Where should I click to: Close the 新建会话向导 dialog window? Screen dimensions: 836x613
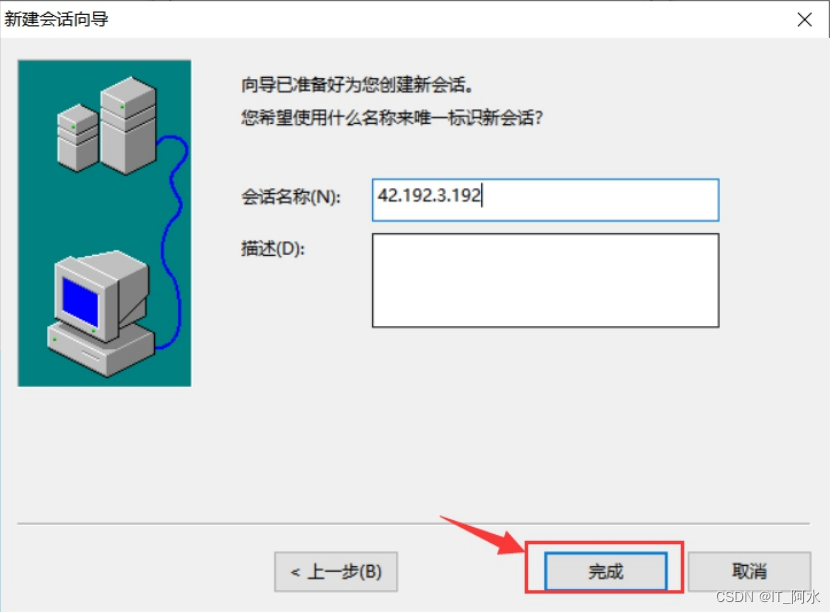(805, 20)
